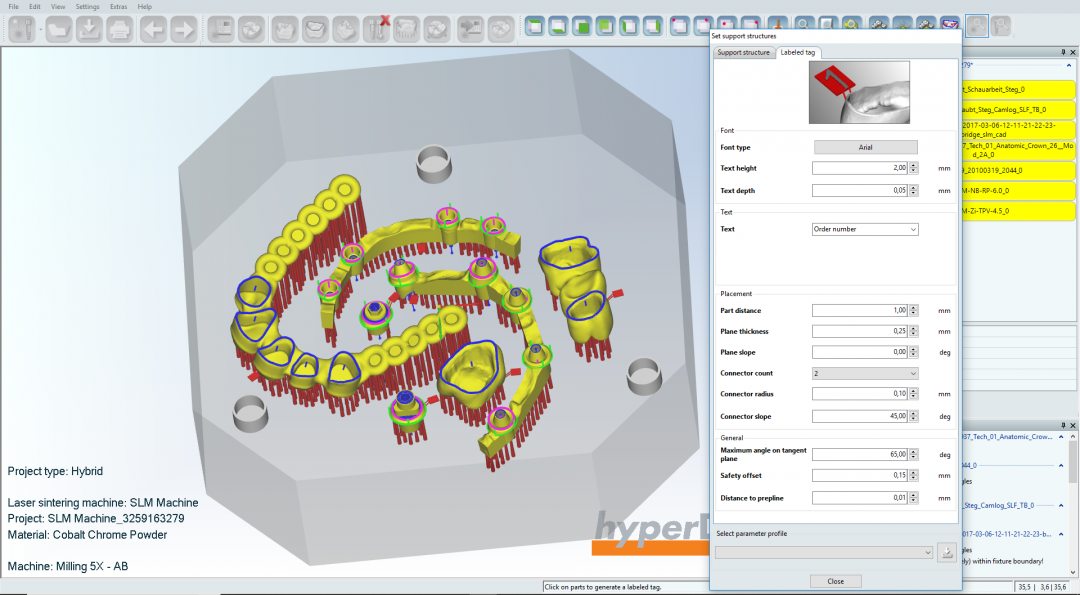Switch to the Support structure tab
This screenshot has width=1080, height=595.
point(743,51)
